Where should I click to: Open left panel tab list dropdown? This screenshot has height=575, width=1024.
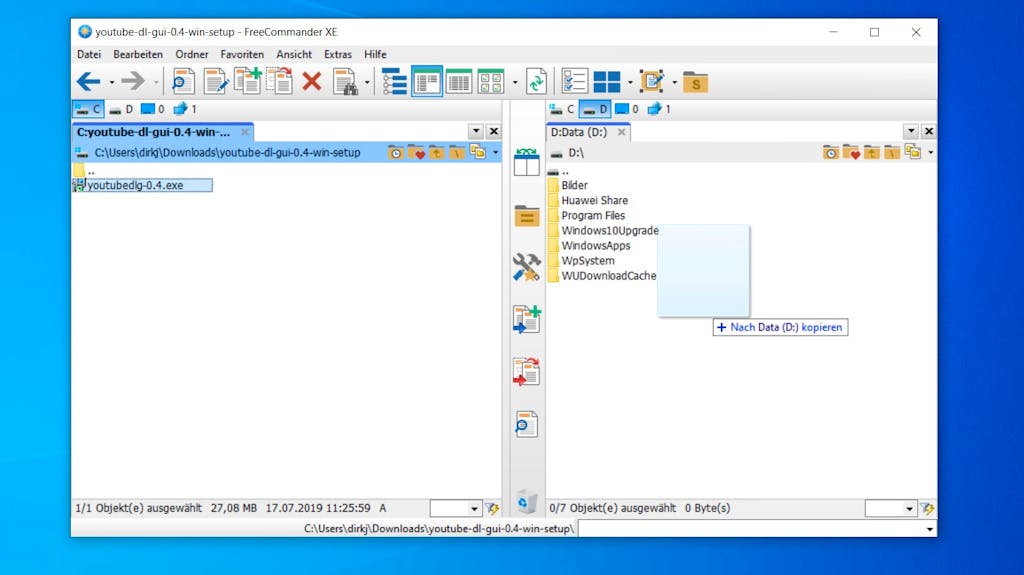click(476, 131)
